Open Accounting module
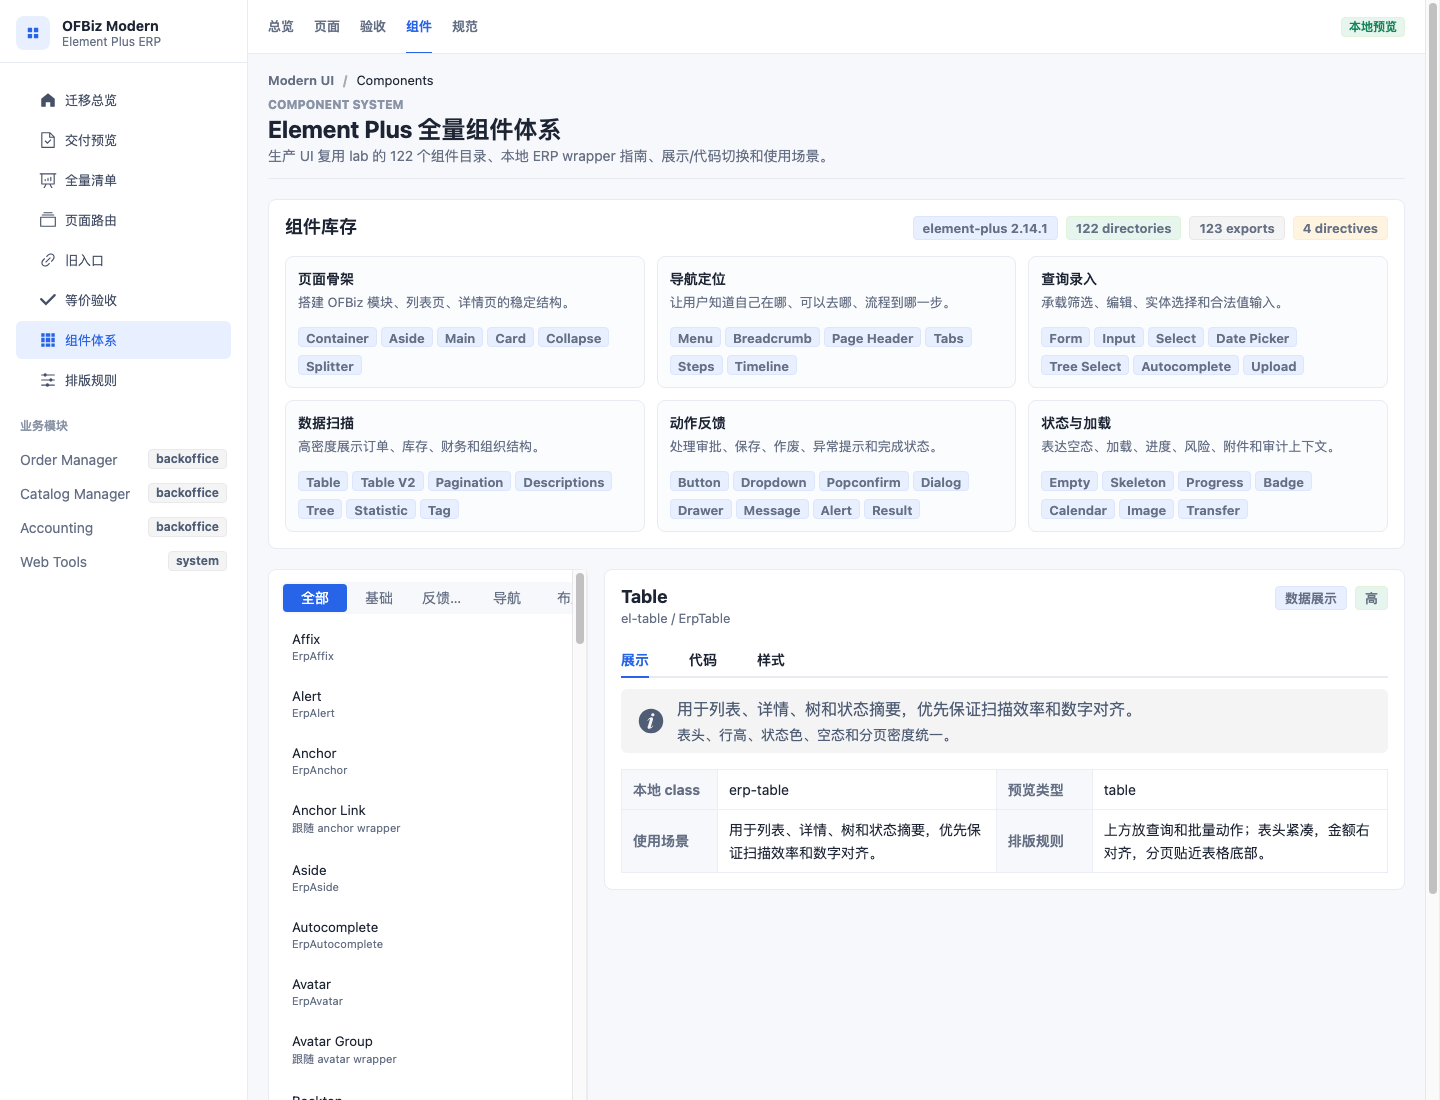The width and height of the screenshot is (1440, 1100). [124, 527]
